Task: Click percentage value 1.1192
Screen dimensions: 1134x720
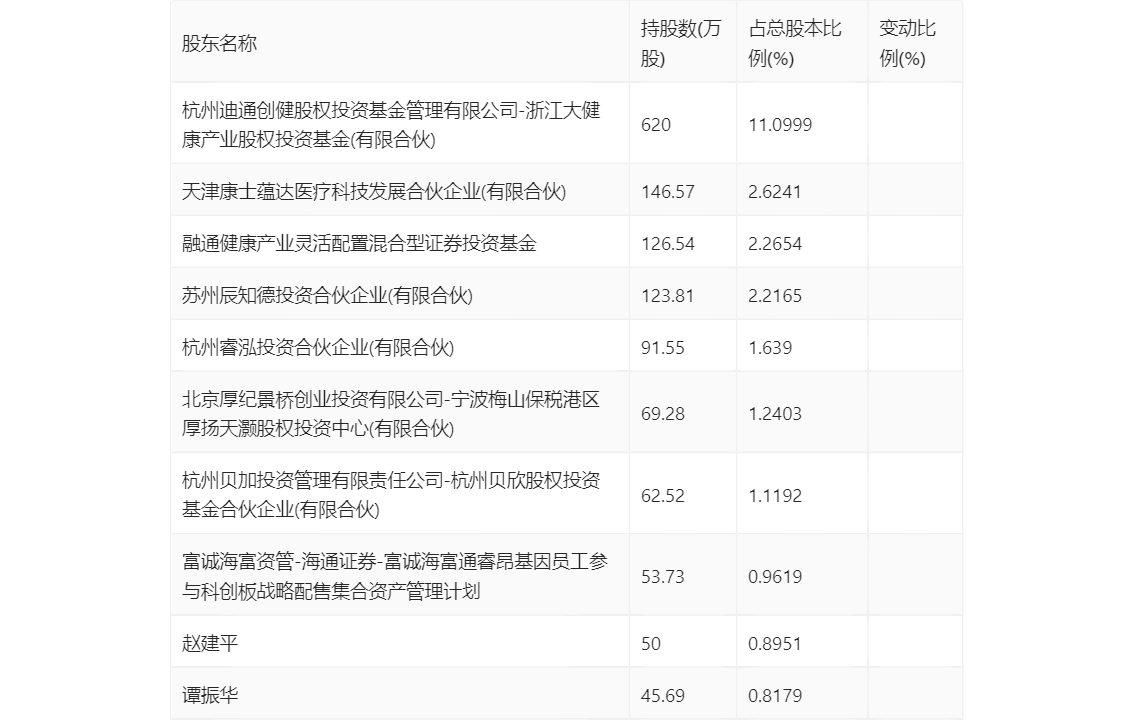Action: [x=775, y=496]
